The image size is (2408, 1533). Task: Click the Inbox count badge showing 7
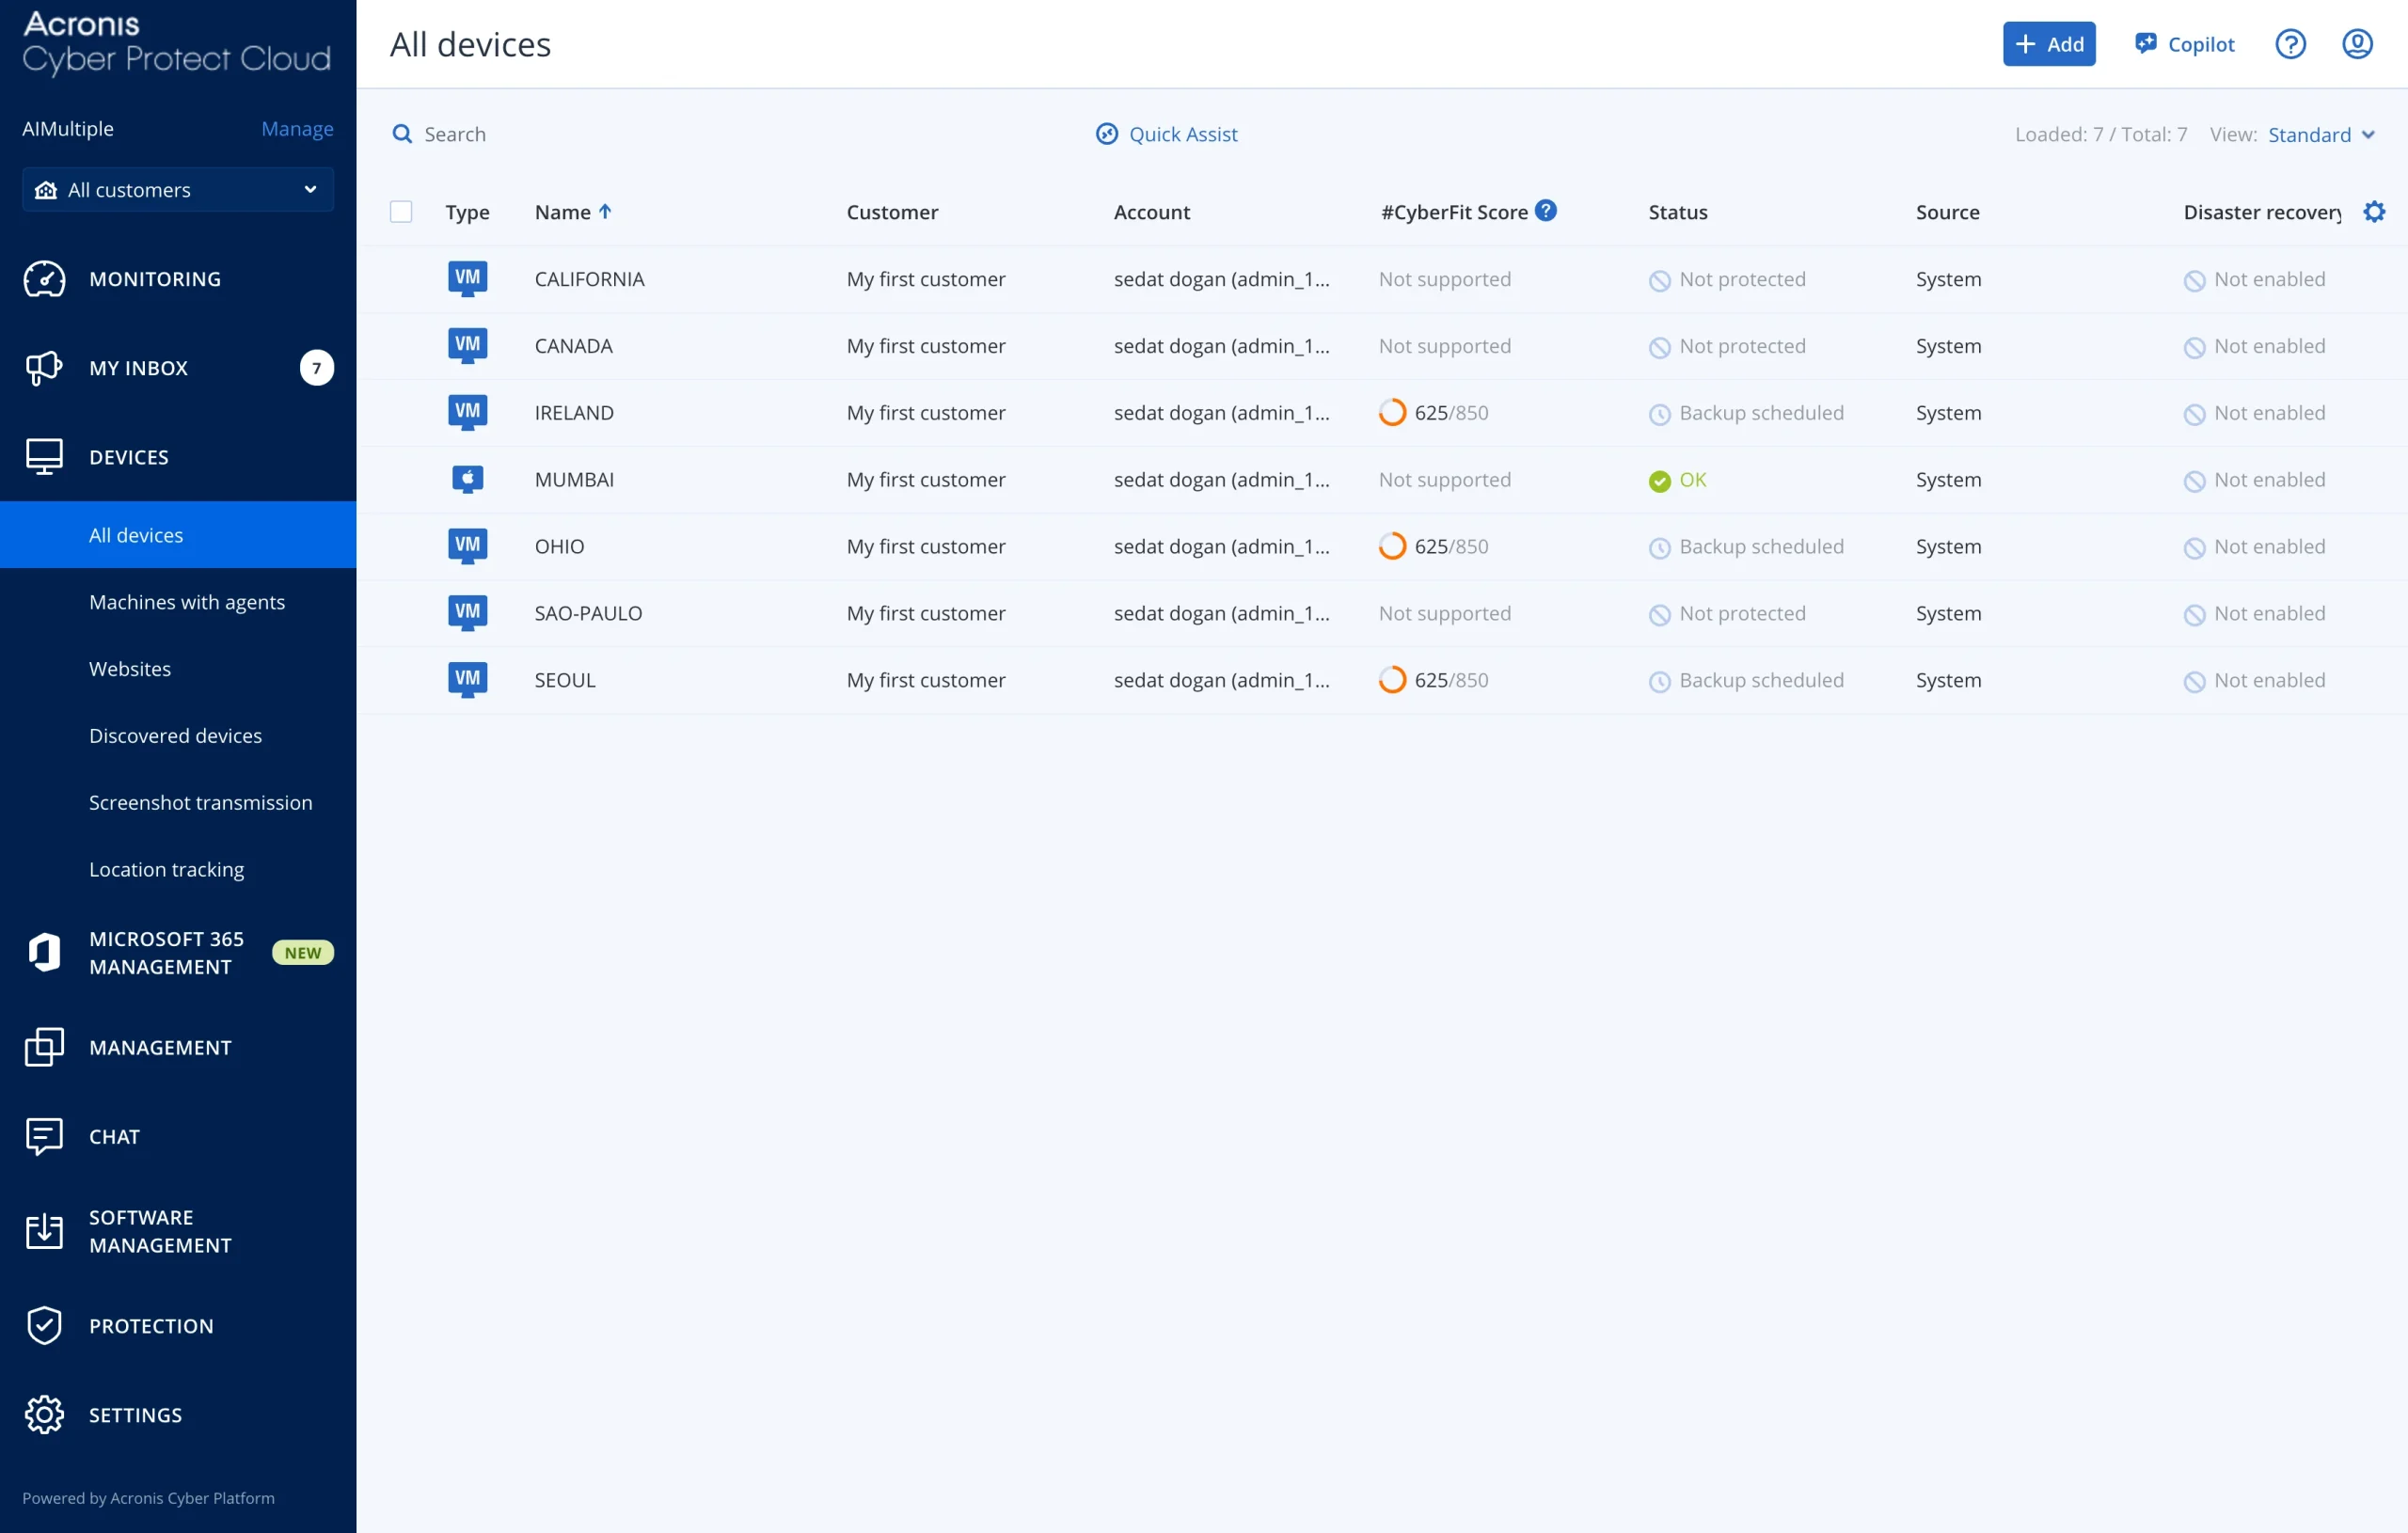point(316,368)
